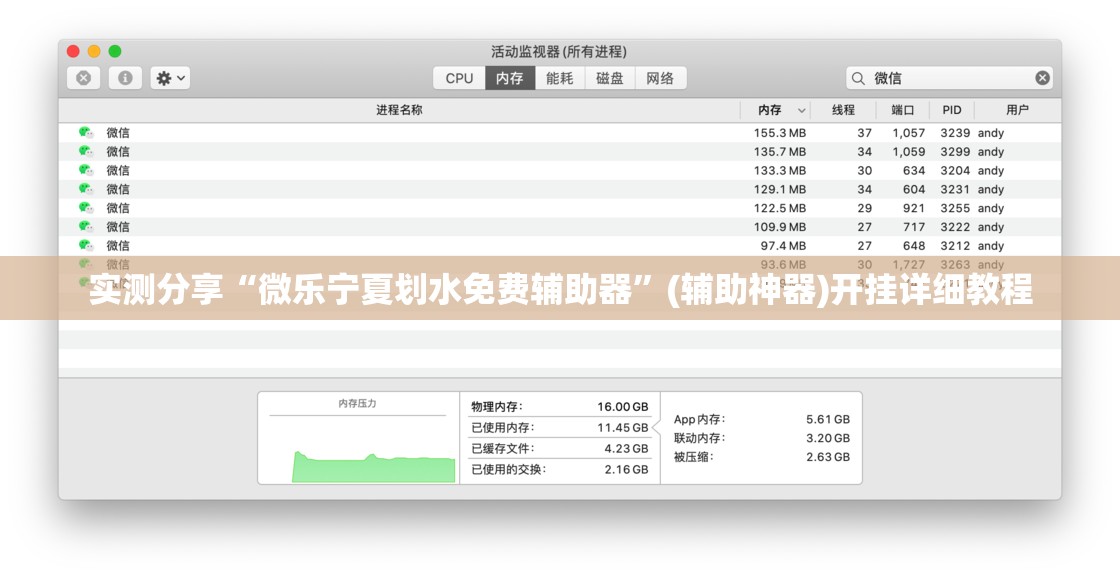The height and width of the screenshot is (577, 1120).
Task: Click the WeChat icon in the 155.3 MB row
Action: tap(86, 132)
